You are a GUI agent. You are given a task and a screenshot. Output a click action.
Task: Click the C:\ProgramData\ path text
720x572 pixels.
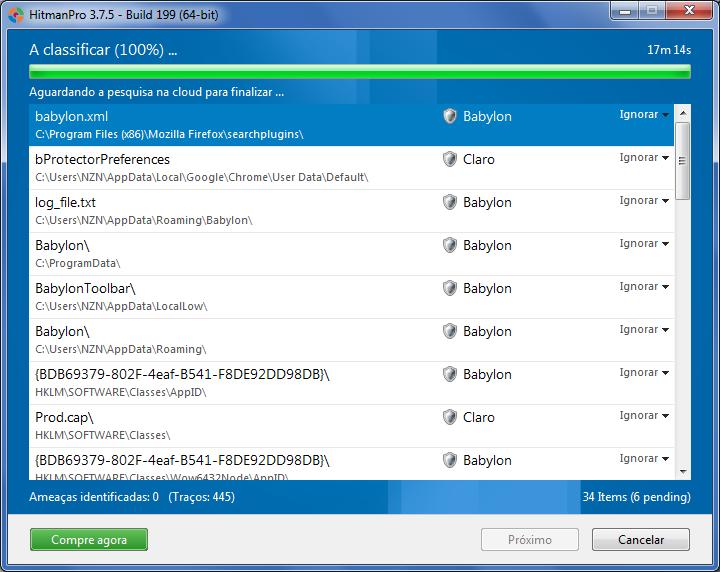[x=78, y=264]
